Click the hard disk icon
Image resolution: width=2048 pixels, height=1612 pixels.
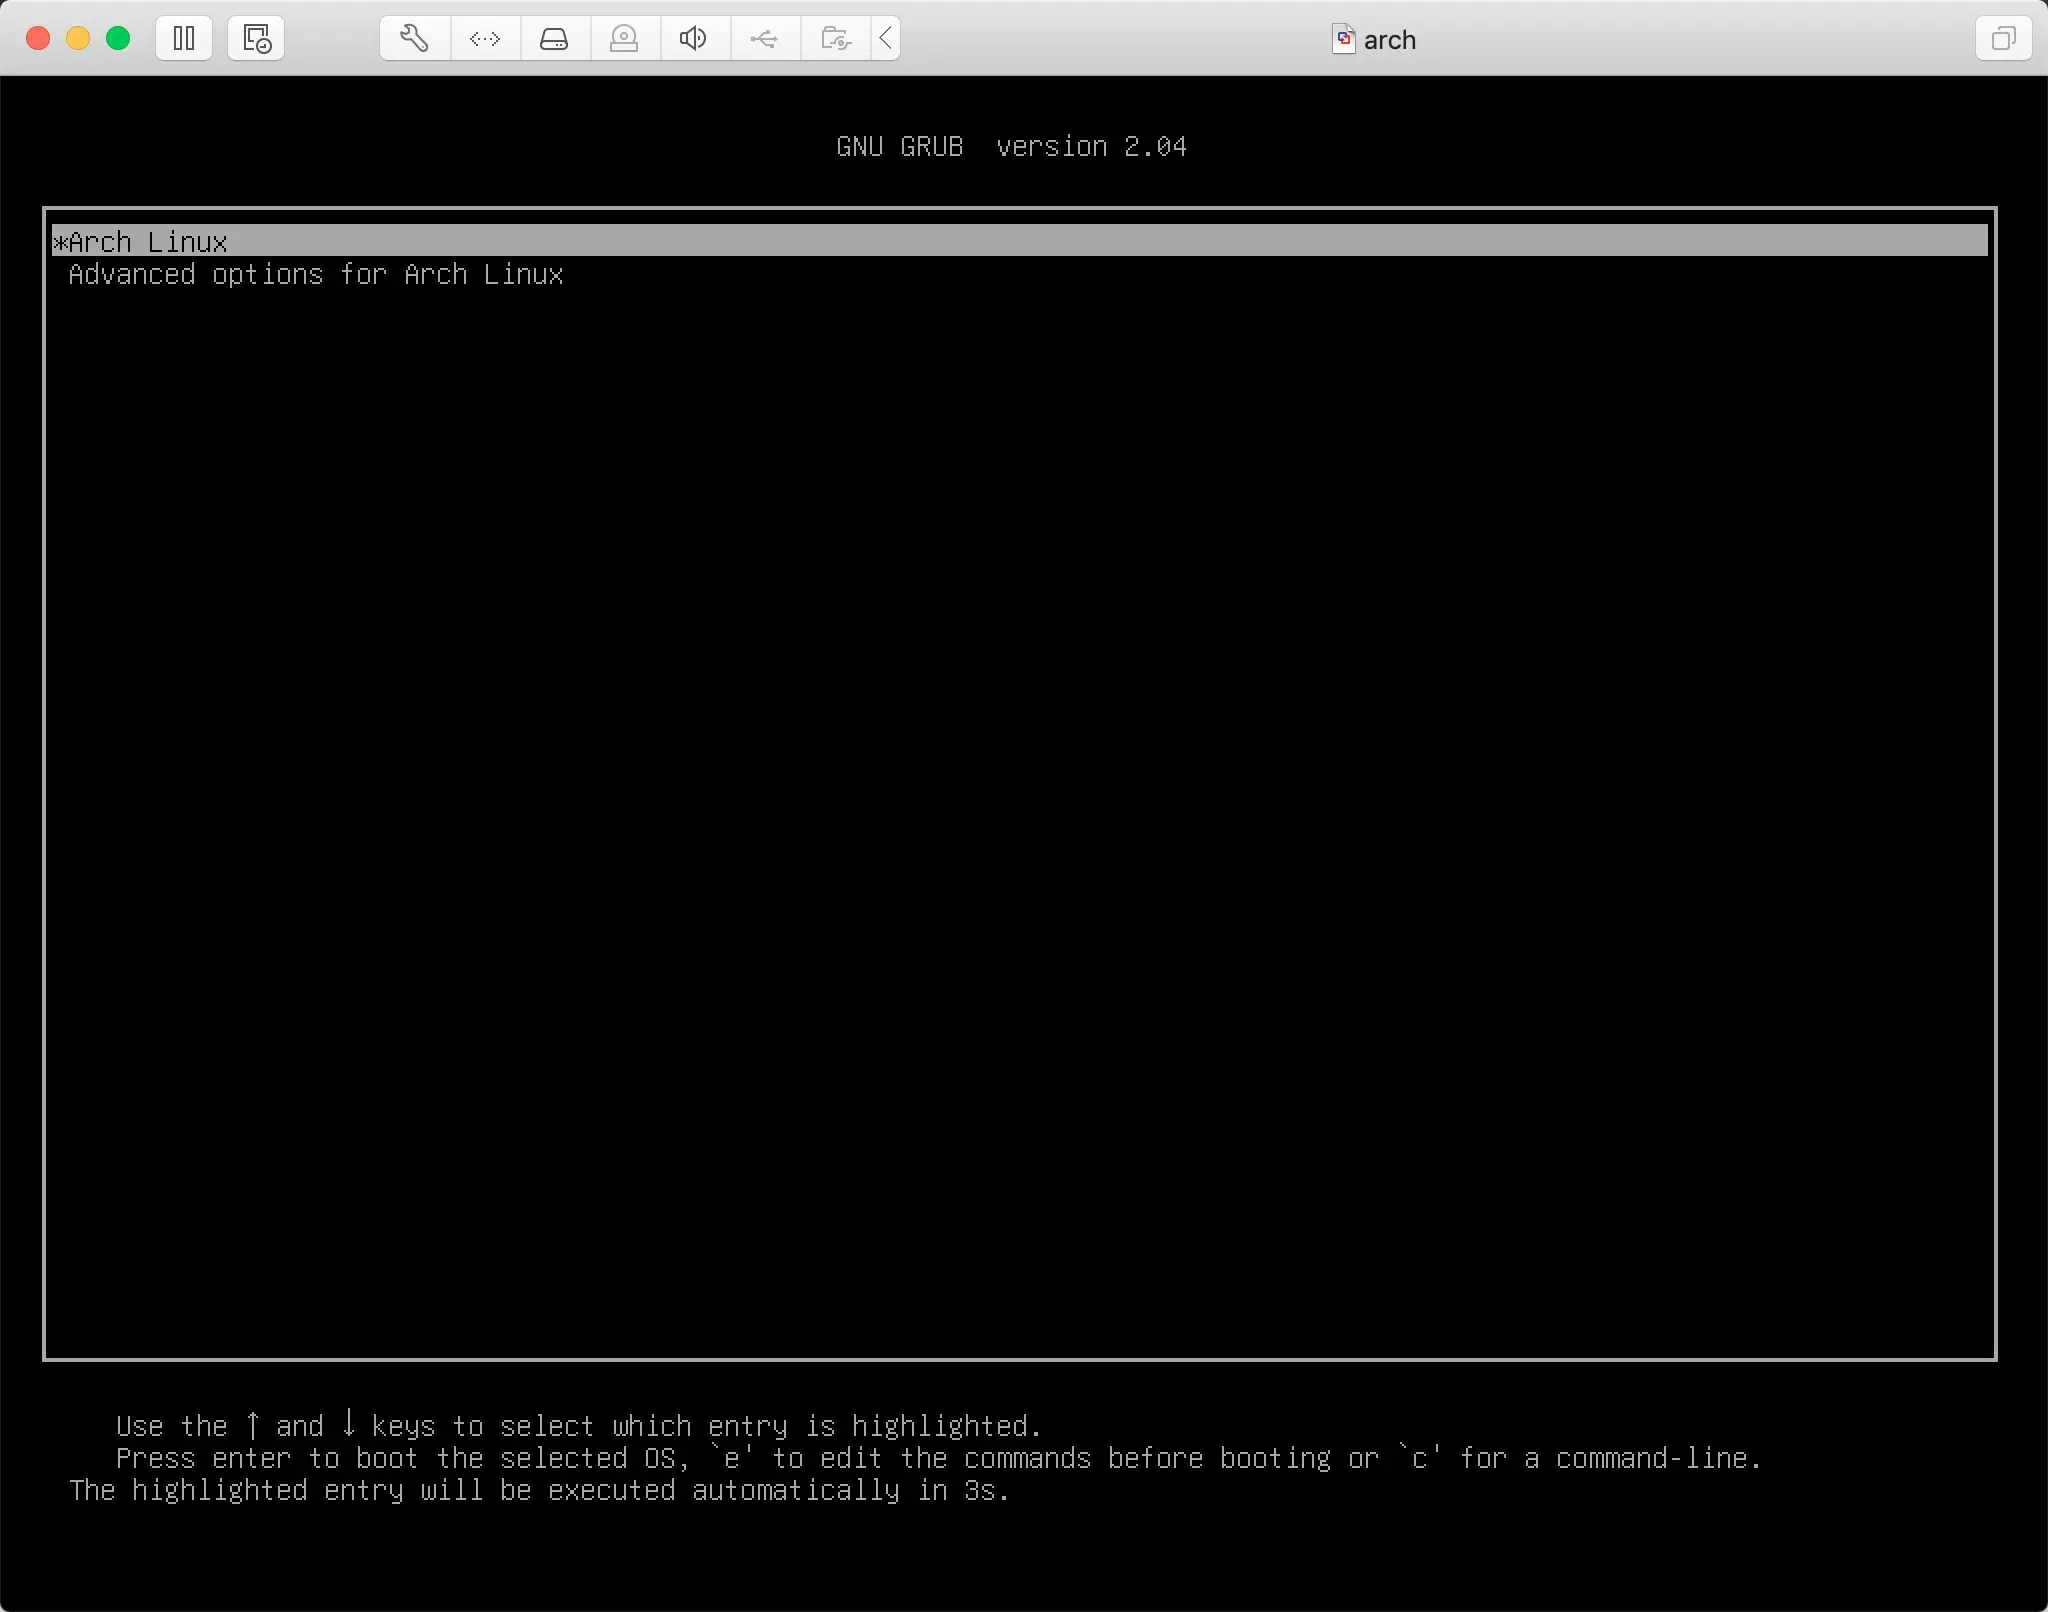(554, 39)
